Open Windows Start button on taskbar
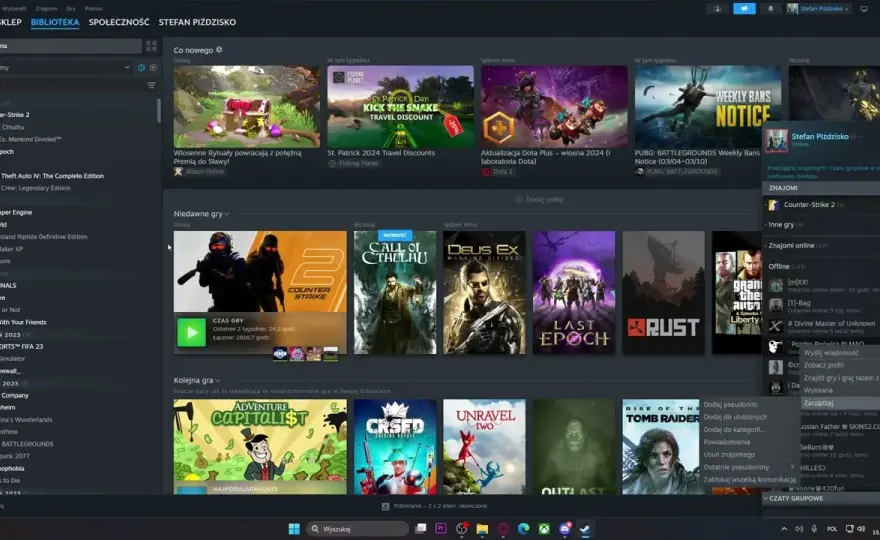 294,529
